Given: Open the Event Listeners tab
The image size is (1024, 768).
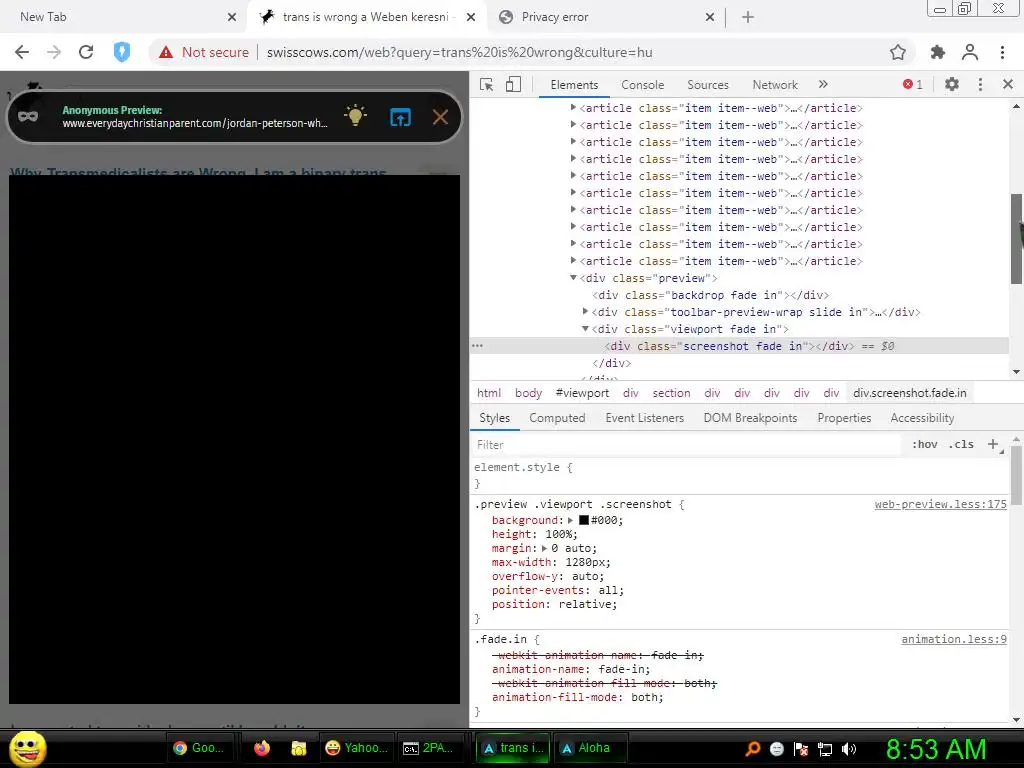Looking at the screenshot, I should tap(645, 418).
